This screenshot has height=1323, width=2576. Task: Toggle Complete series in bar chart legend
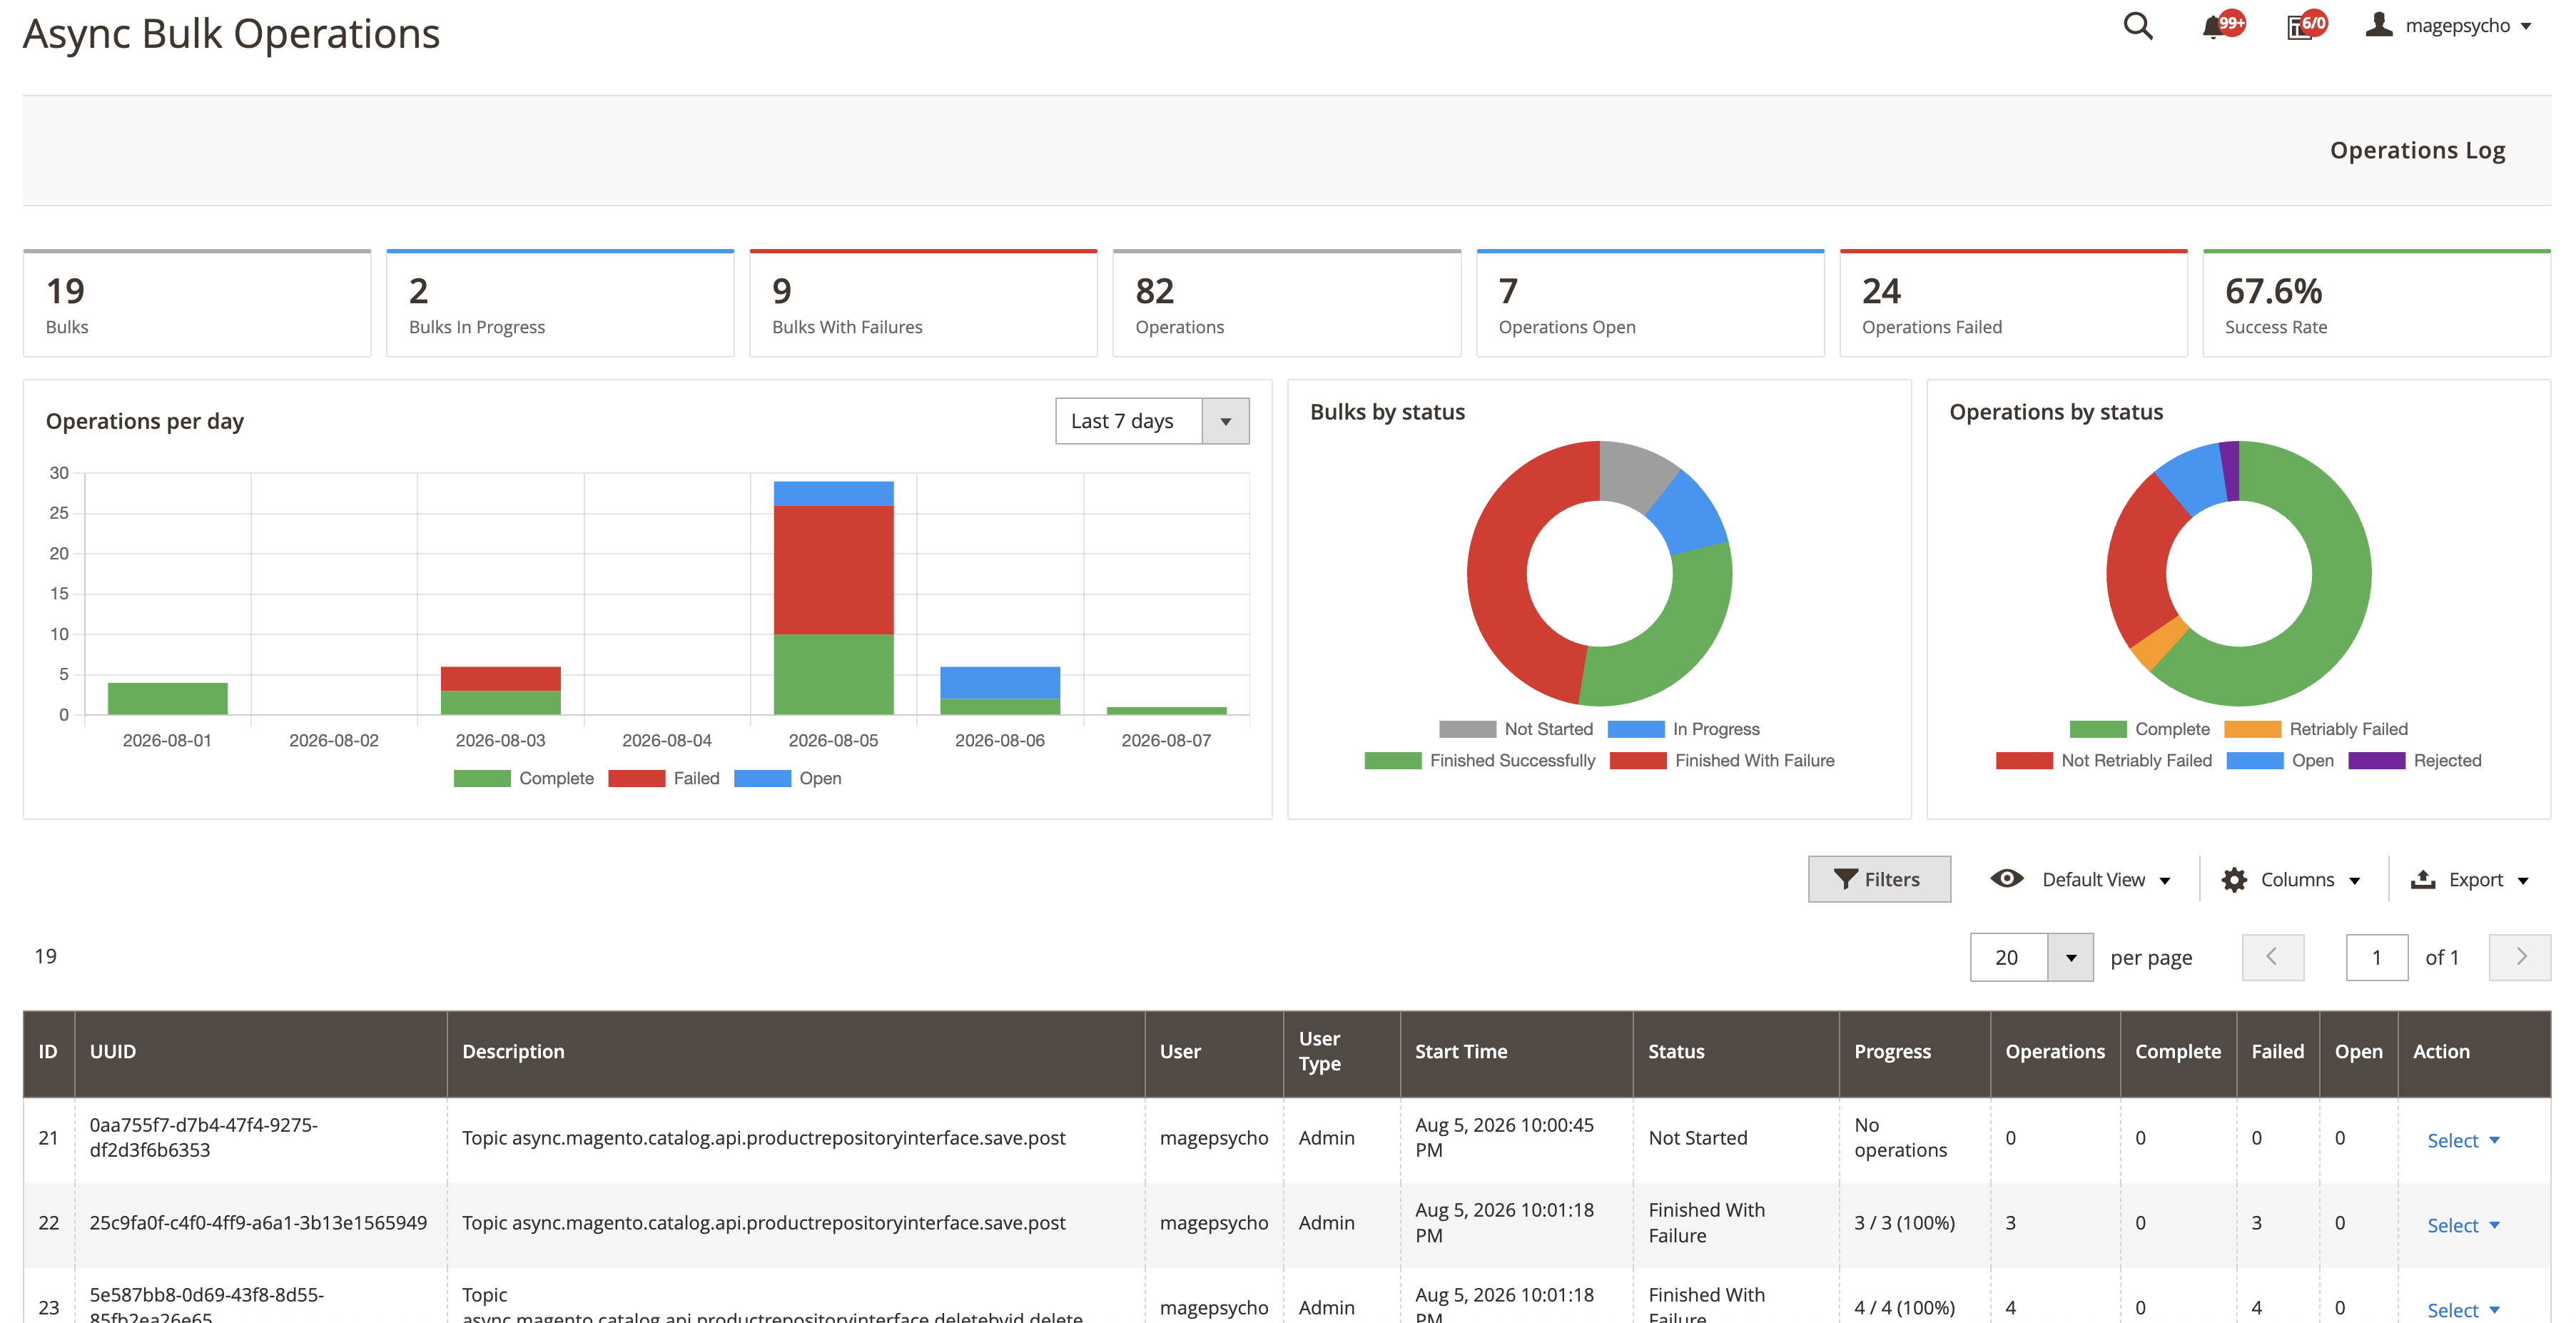[524, 778]
